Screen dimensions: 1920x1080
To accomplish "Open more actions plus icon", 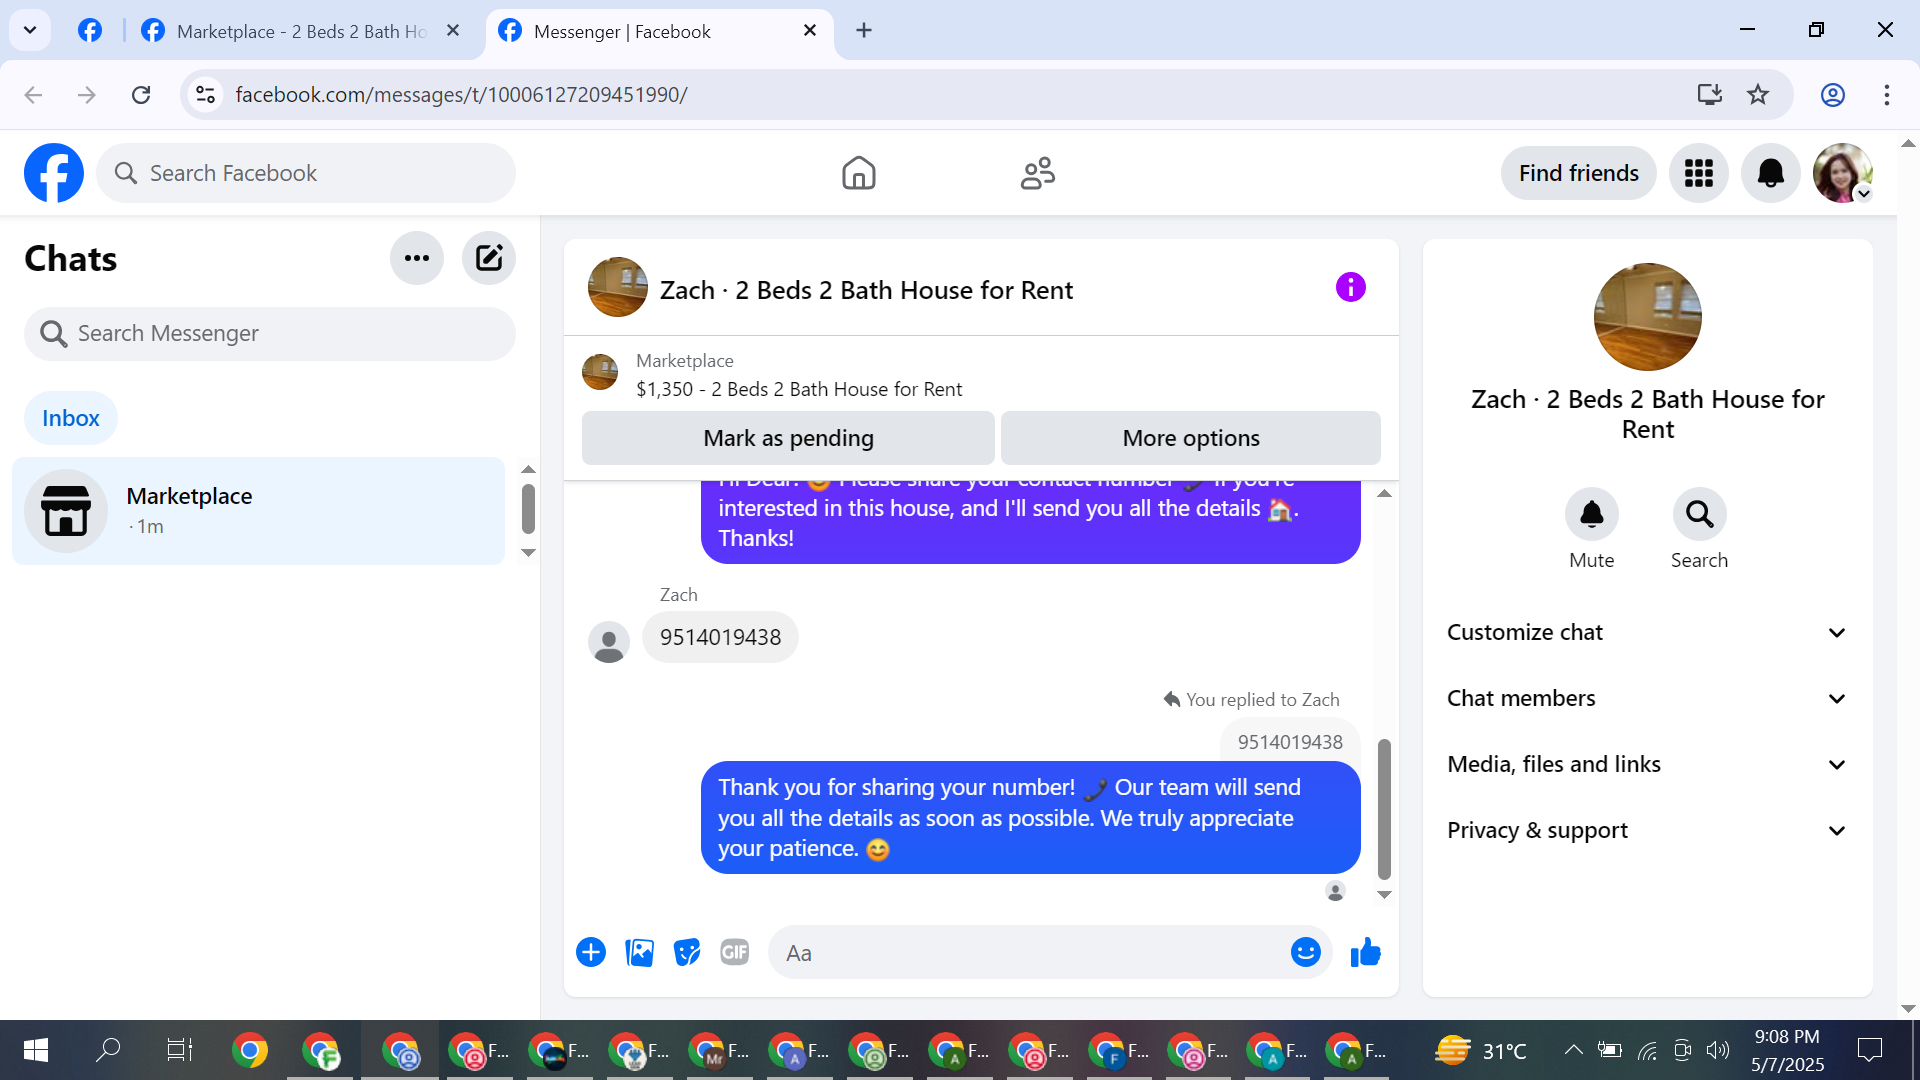I will [x=591, y=953].
